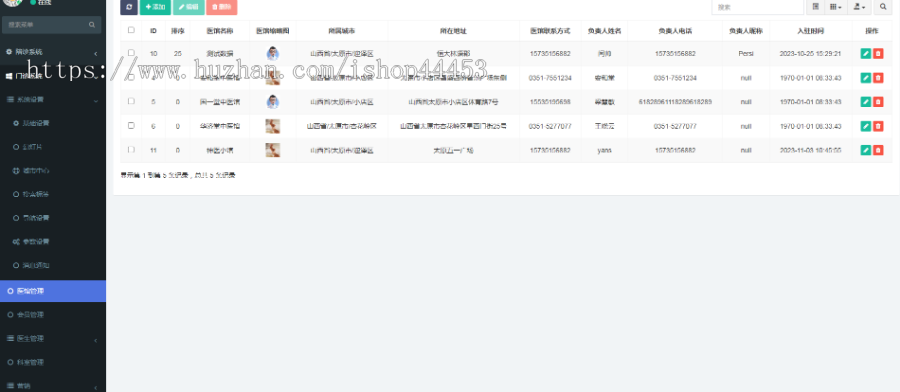Click the '15535155658' contact number cell
900x392 pixels.
[x=550, y=102]
